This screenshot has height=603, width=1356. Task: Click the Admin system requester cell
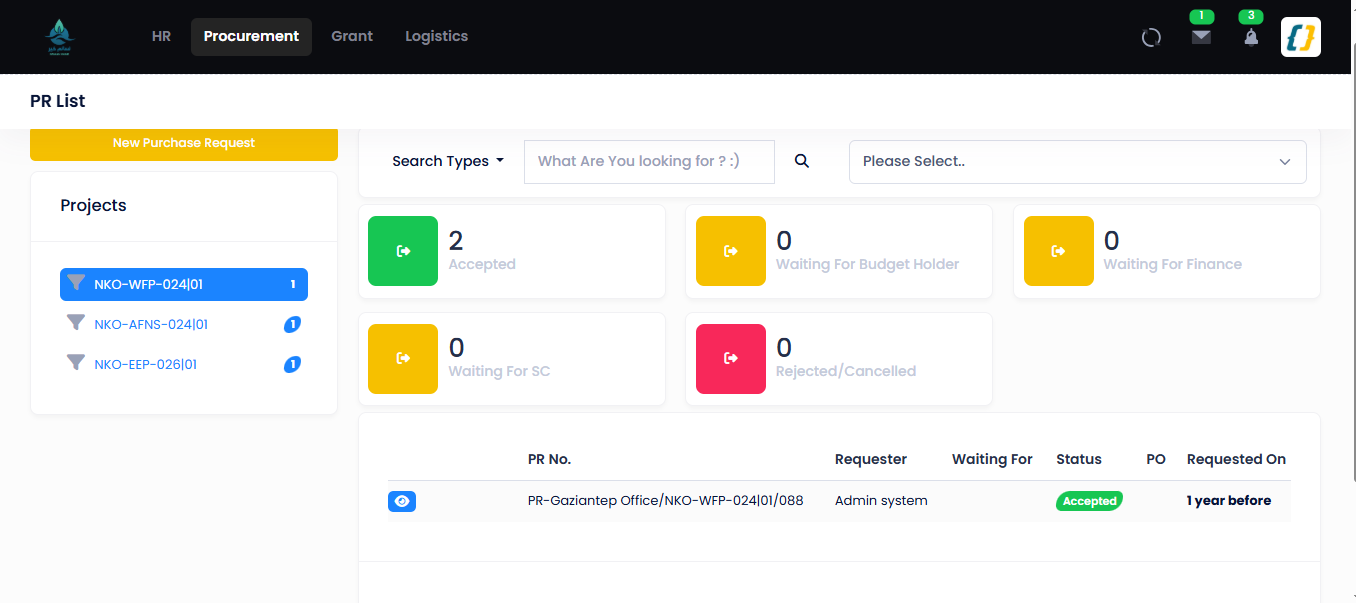point(881,500)
